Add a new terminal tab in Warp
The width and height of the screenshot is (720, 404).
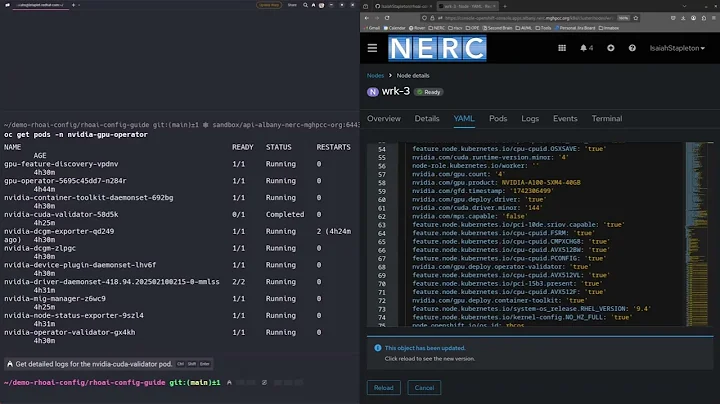tap(73, 5)
